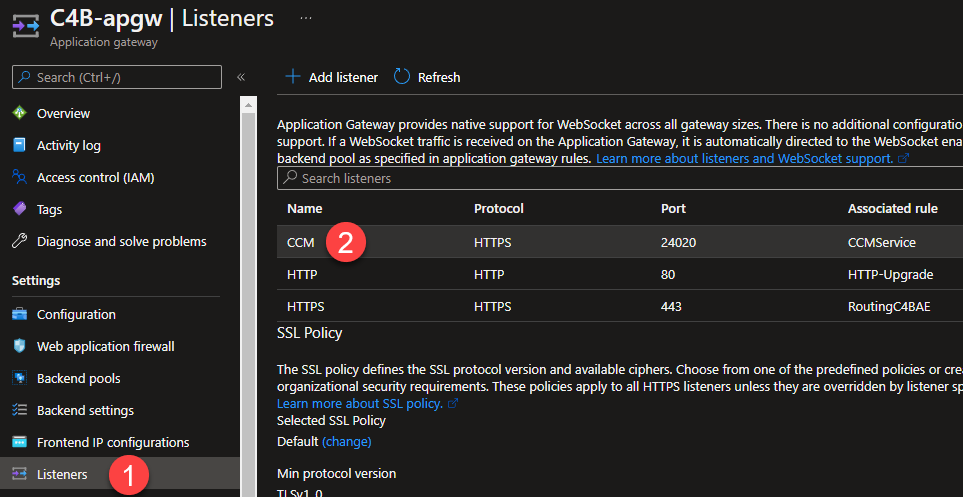
Task: Collapse the sidebar with double chevron
Action: pyautogui.click(x=241, y=77)
